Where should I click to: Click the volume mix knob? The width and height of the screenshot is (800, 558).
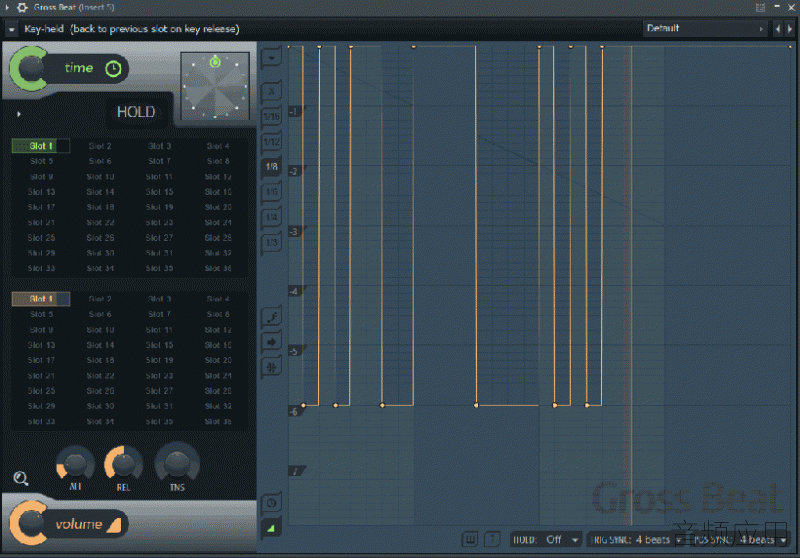(30, 523)
